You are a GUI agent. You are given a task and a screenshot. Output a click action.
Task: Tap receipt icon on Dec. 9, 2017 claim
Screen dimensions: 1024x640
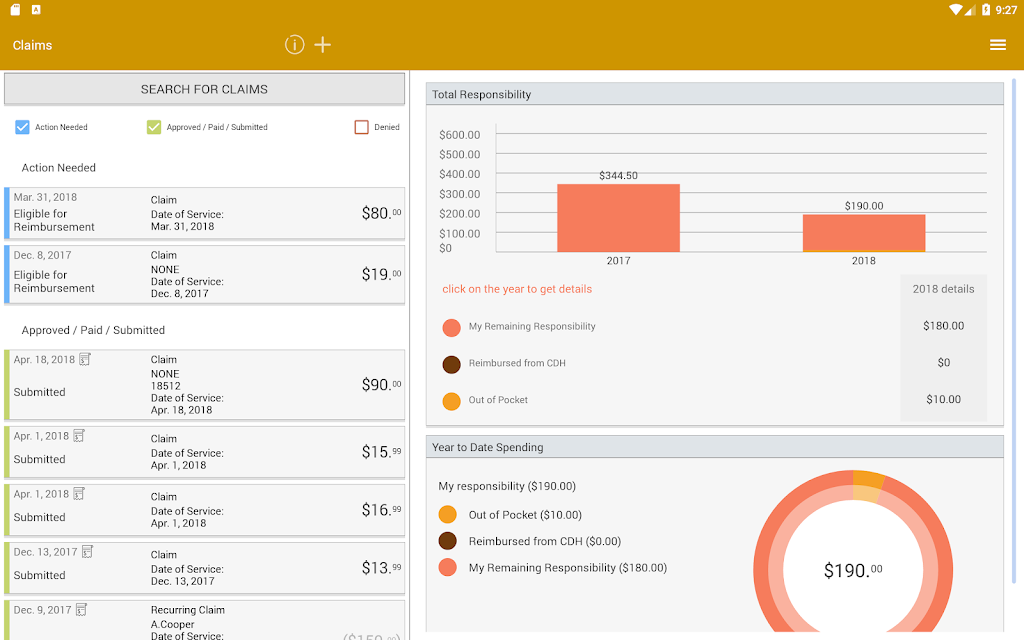tap(82, 610)
